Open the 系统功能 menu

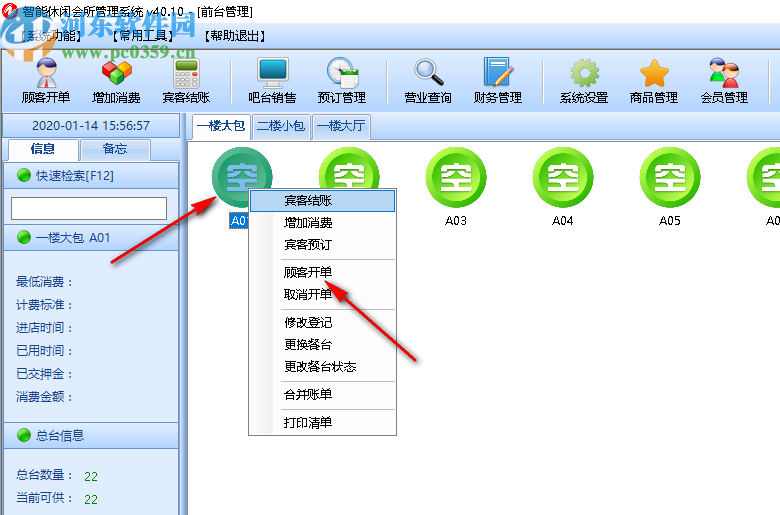coord(52,36)
